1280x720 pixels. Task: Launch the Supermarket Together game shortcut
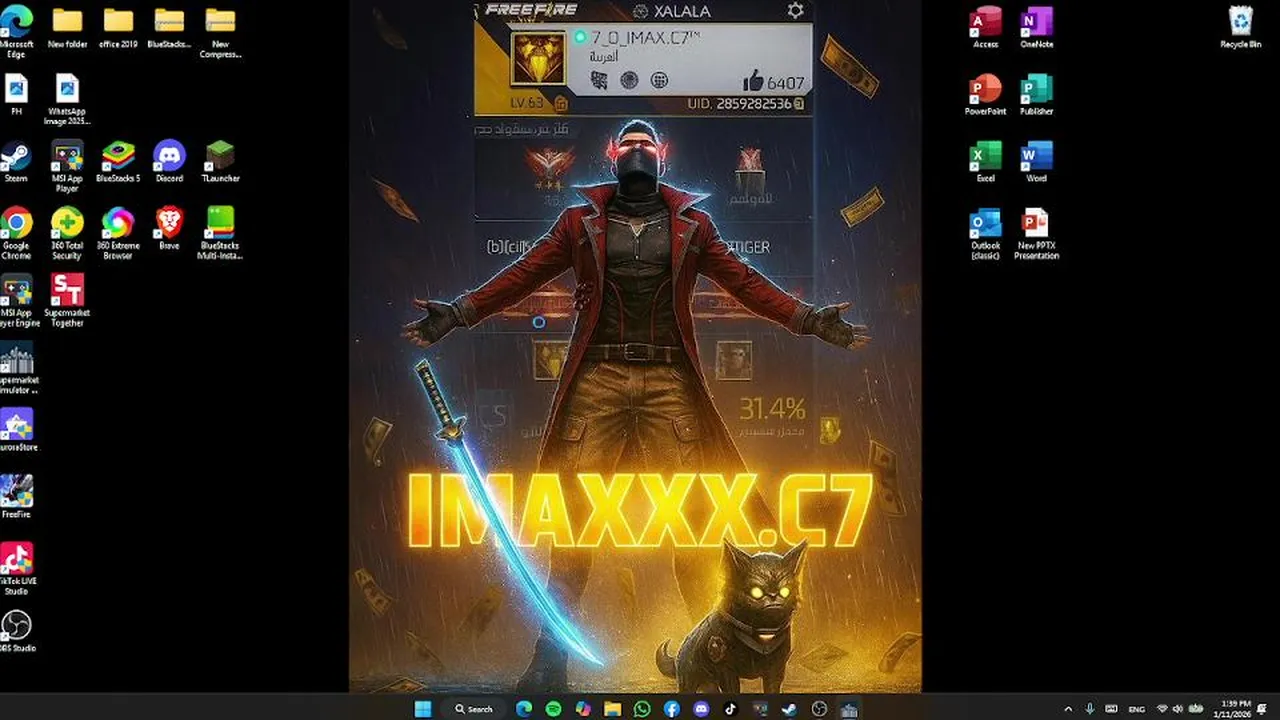[x=67, y=300]
